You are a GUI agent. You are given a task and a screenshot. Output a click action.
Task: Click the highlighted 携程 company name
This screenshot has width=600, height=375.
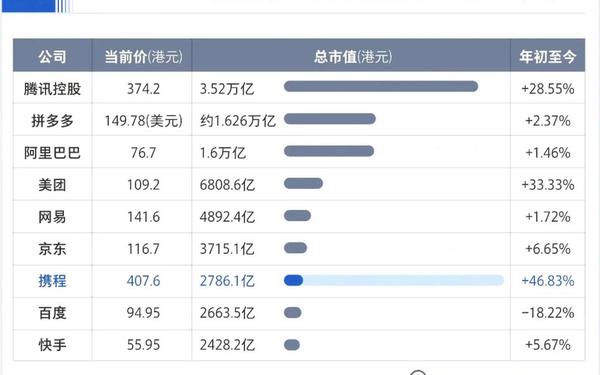click(52, 281)
